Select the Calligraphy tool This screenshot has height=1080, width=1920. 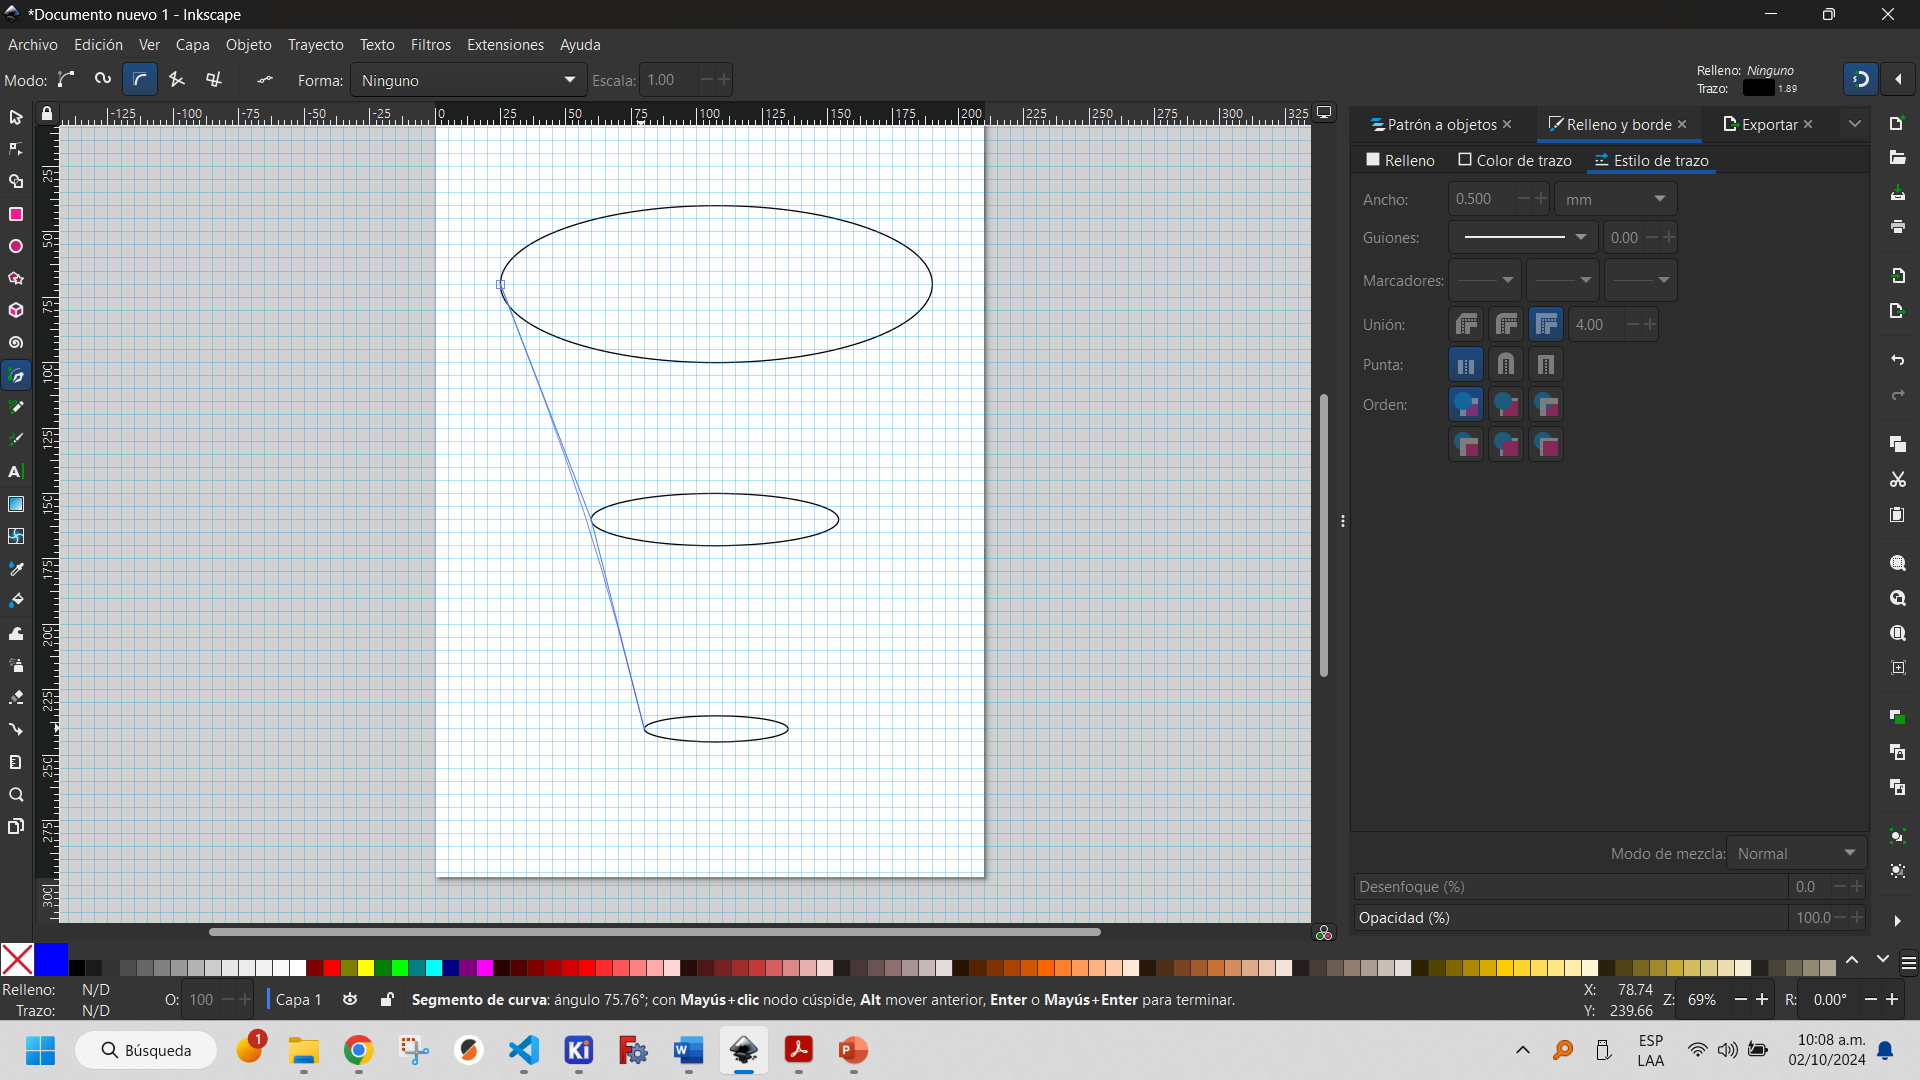(16, 439)
